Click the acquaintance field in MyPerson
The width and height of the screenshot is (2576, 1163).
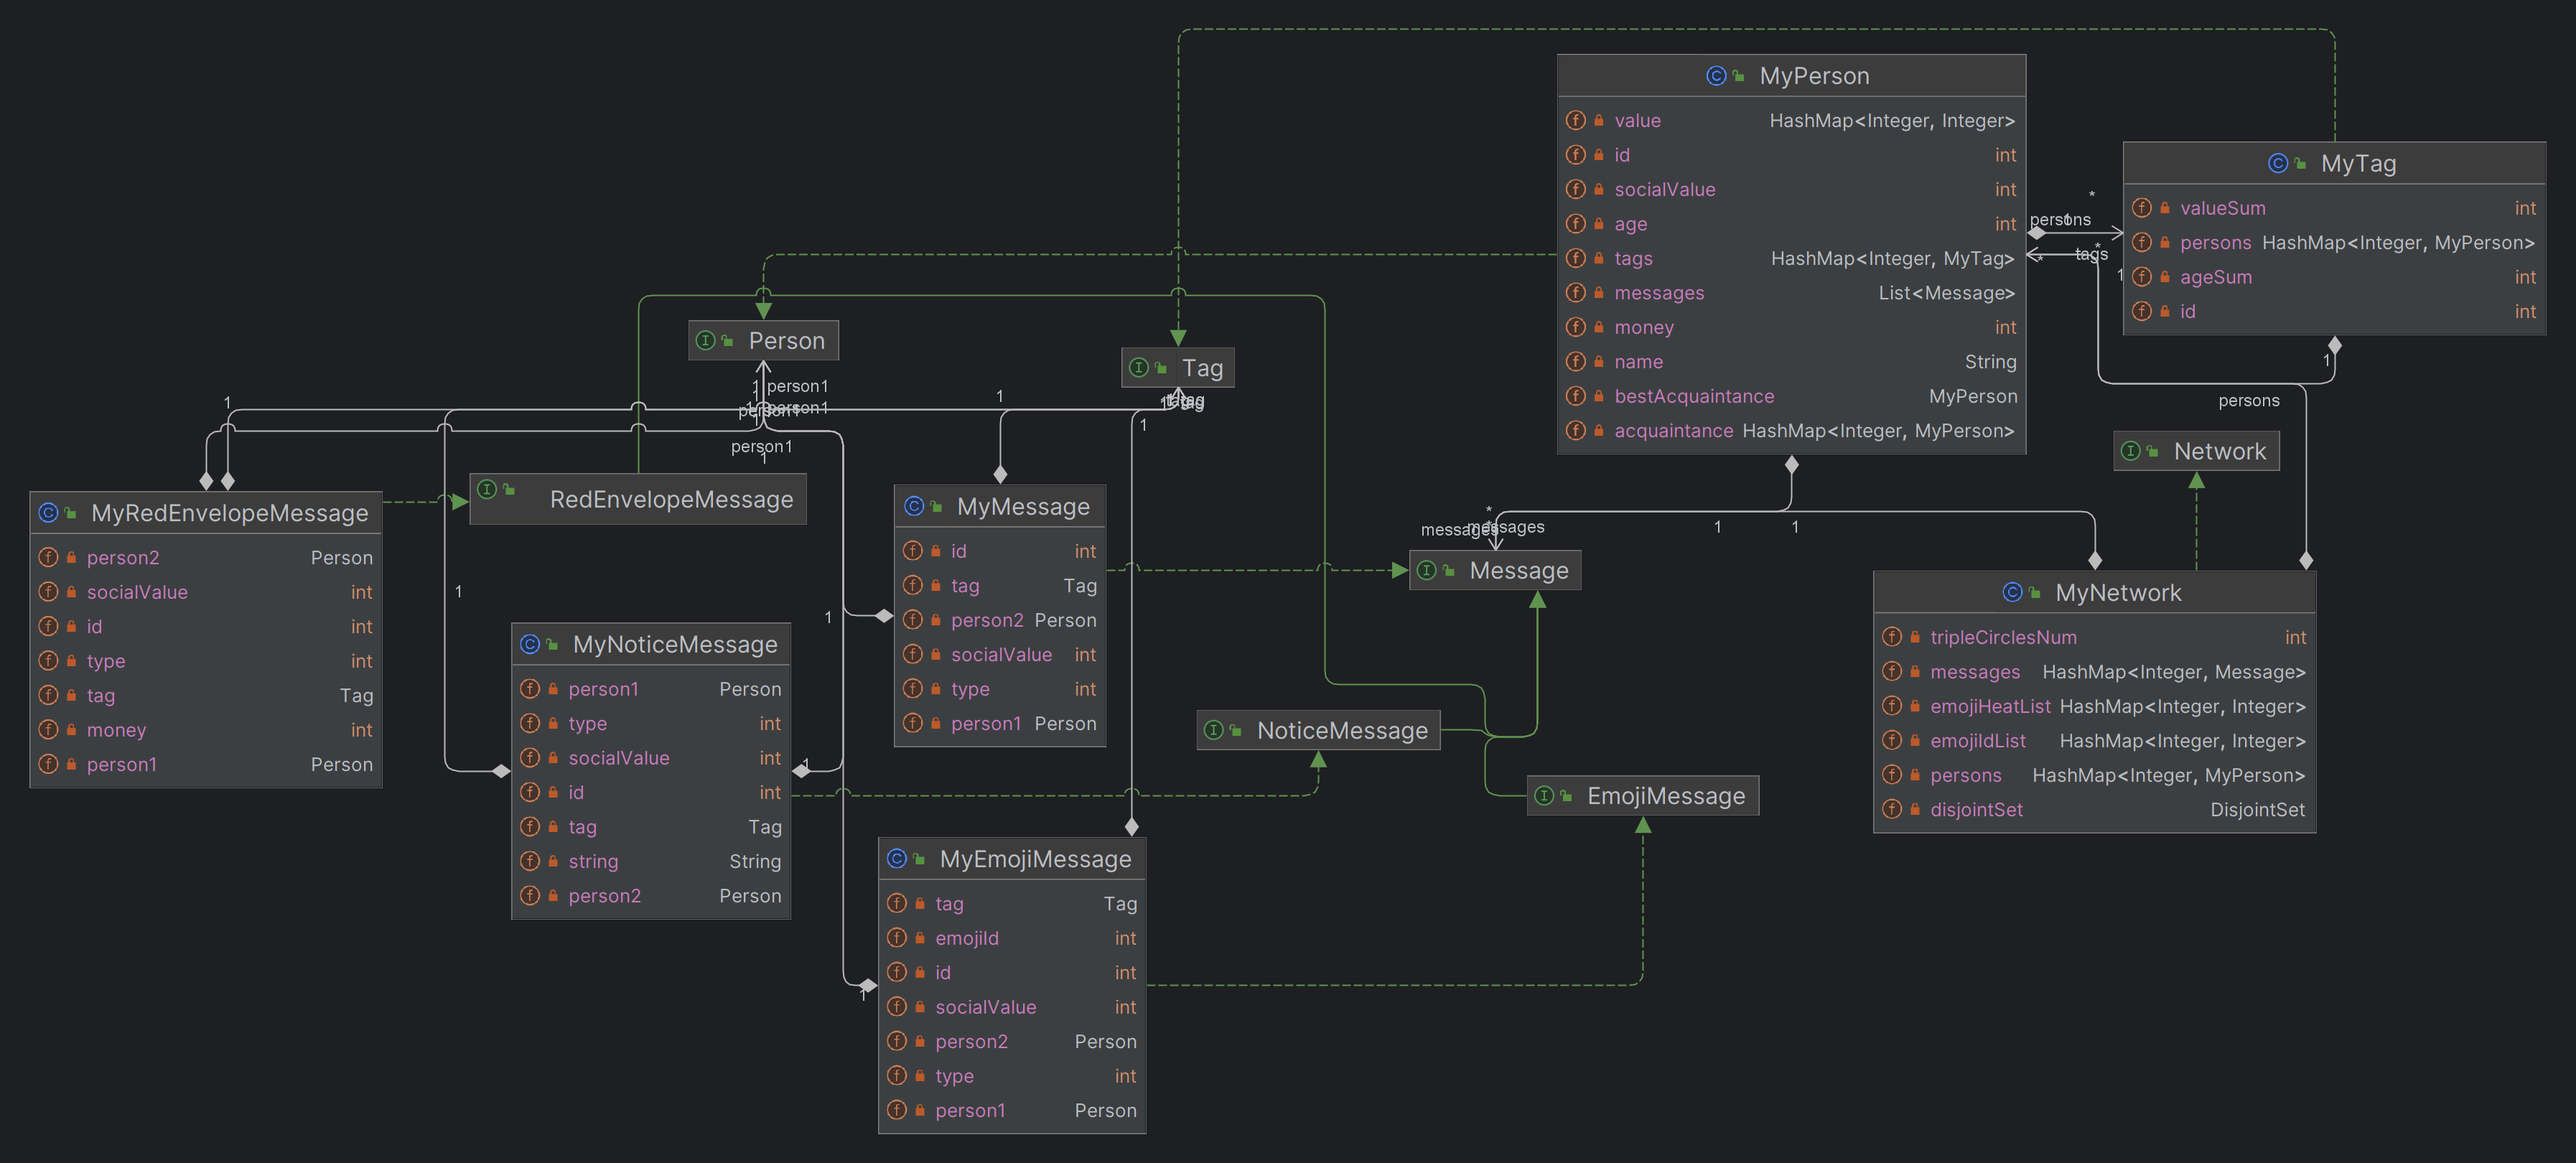[x=1791, y=431]
